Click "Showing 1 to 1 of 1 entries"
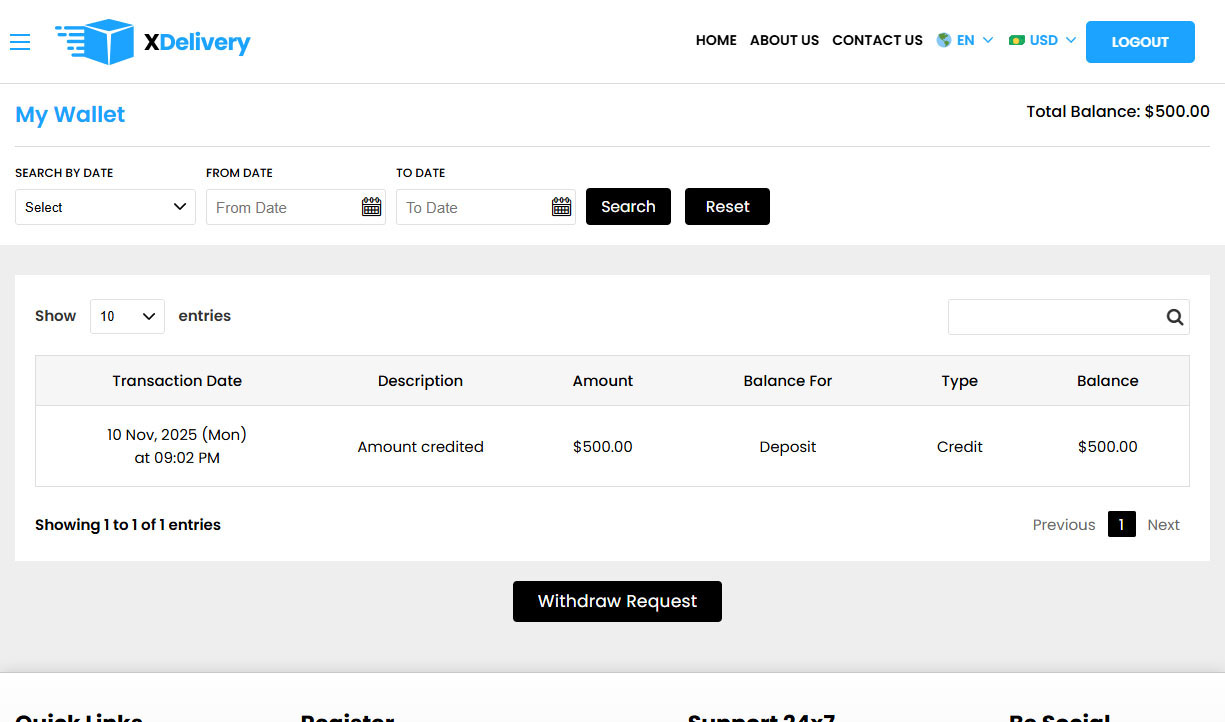The image size is (1225, 722). (128, 525)
